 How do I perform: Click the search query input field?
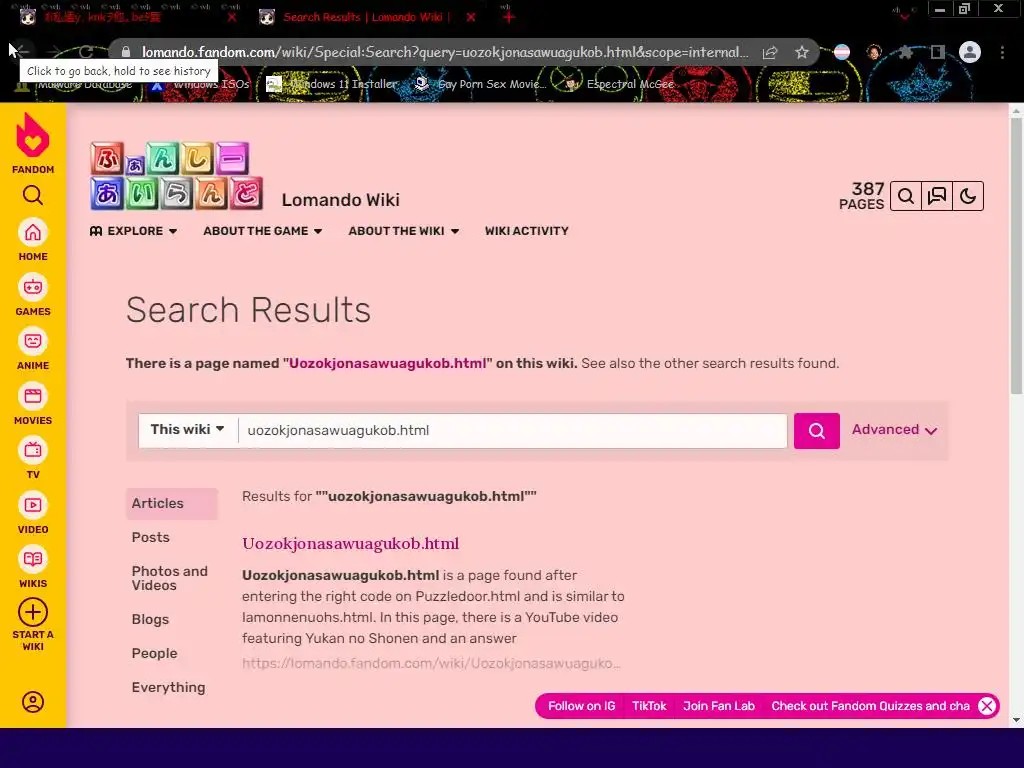(513, 430)
